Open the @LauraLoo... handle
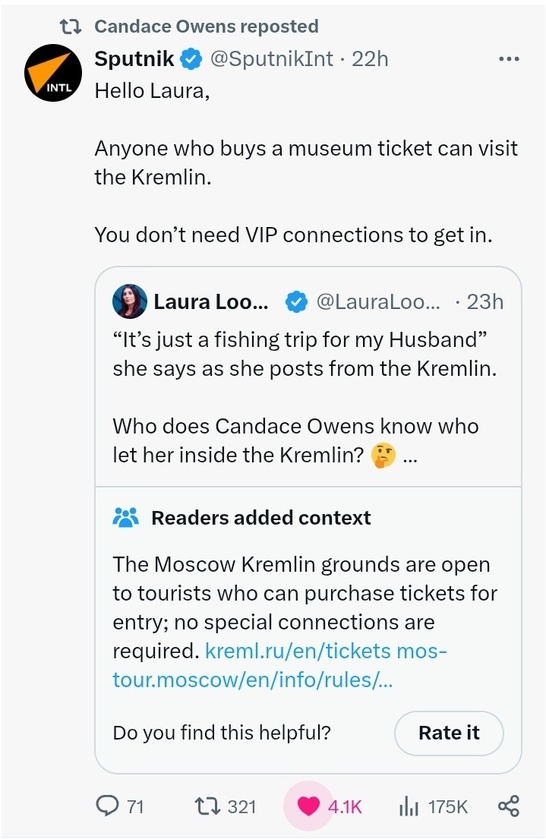 point(378,302)
